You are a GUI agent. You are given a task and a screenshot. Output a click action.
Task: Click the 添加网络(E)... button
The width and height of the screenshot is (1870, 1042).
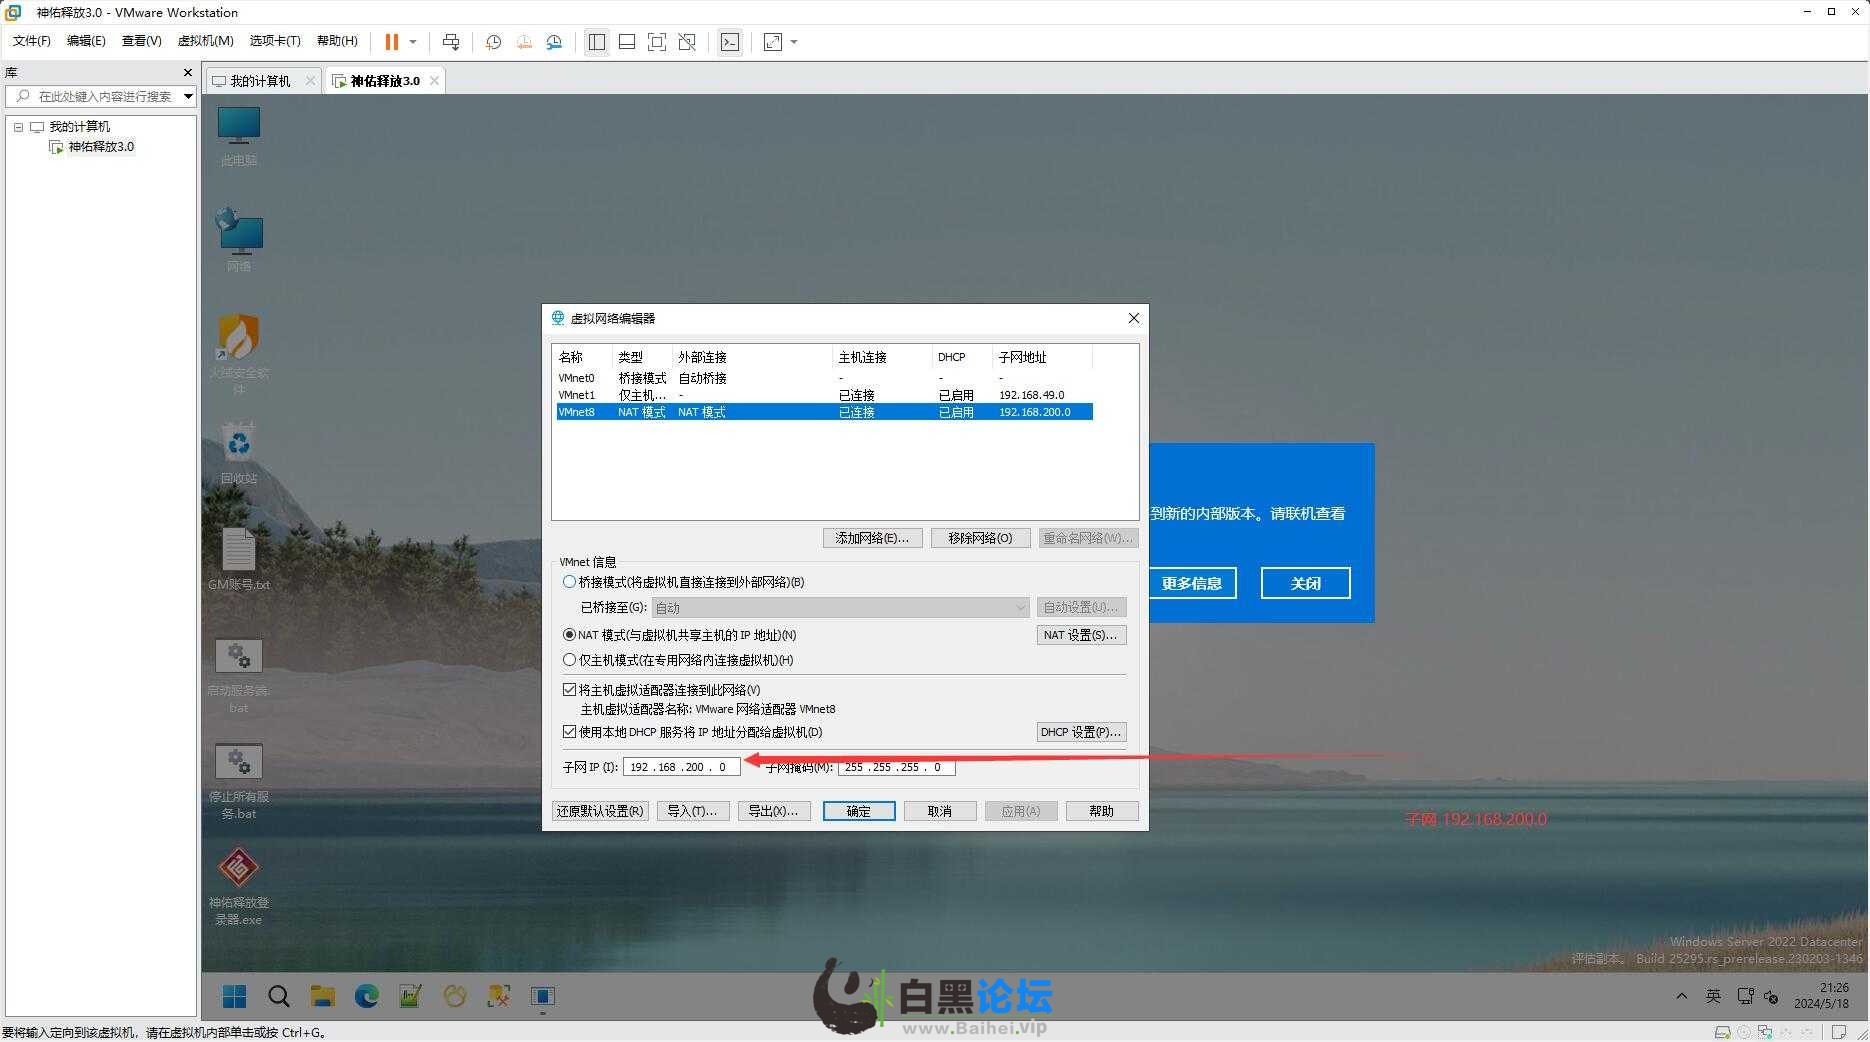click(x=872, y=538)
